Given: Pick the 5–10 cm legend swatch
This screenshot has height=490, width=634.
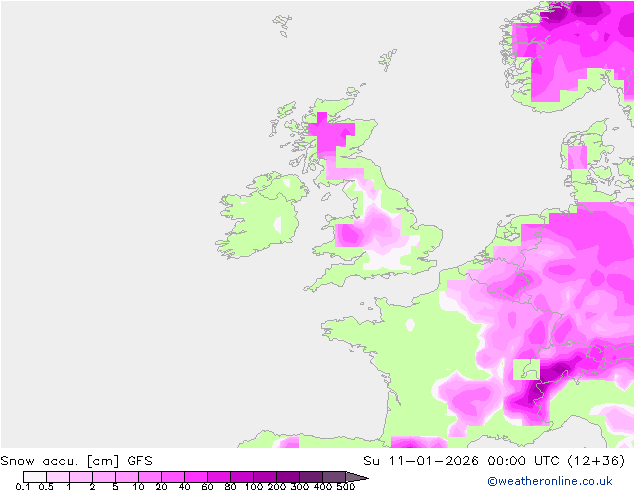Looking at the screenshot, I should click(x=127, y=477).
